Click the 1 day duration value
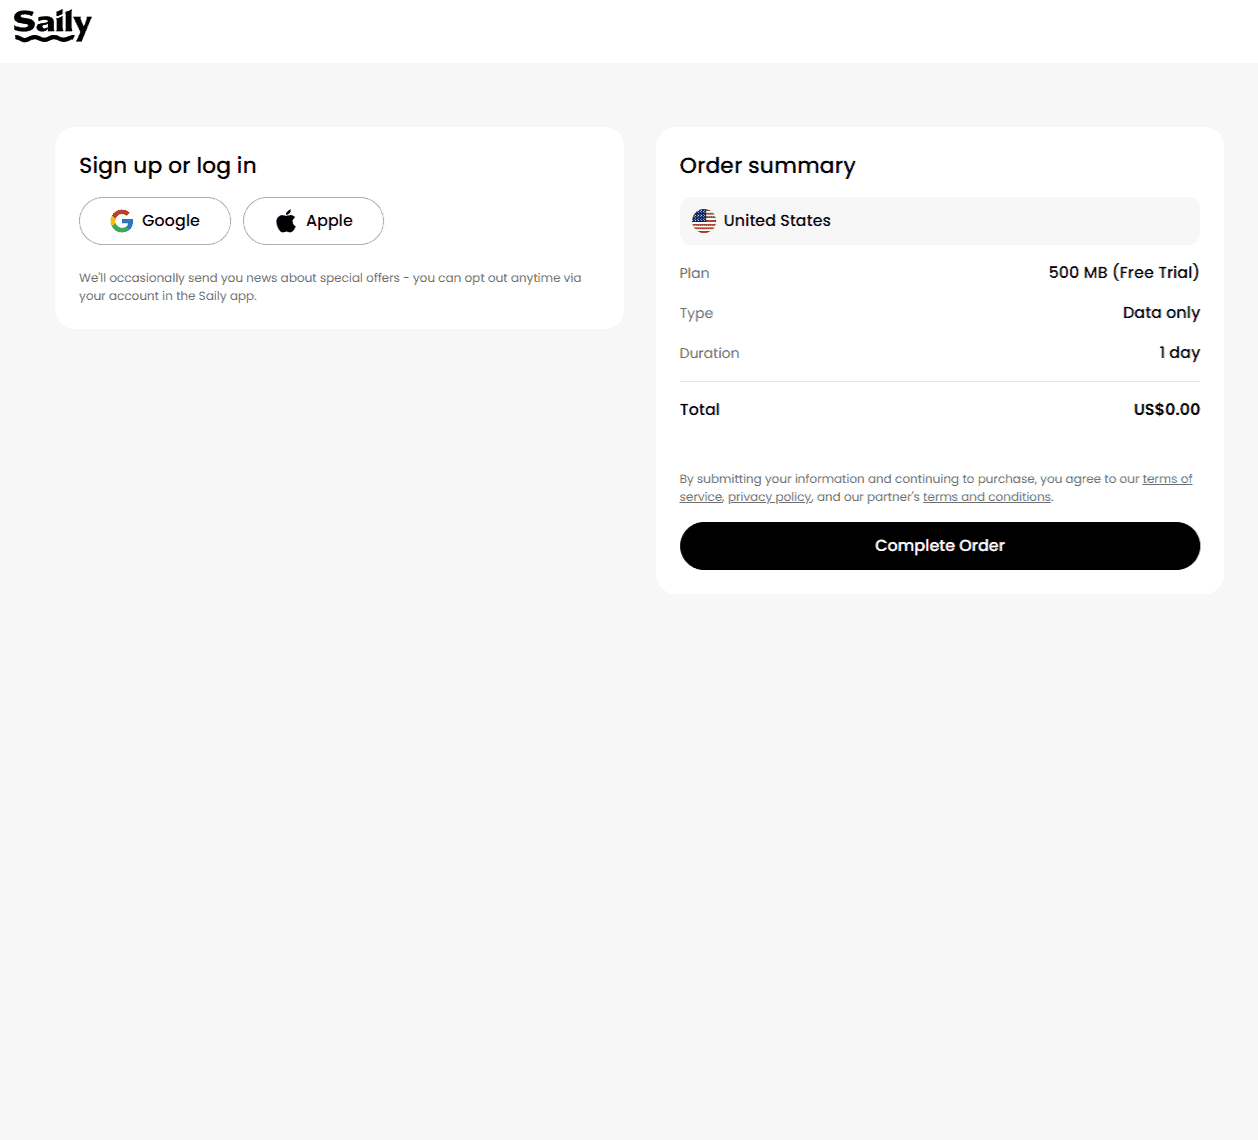This screenshot has height=1140, width=1258. coord(1179,352)
